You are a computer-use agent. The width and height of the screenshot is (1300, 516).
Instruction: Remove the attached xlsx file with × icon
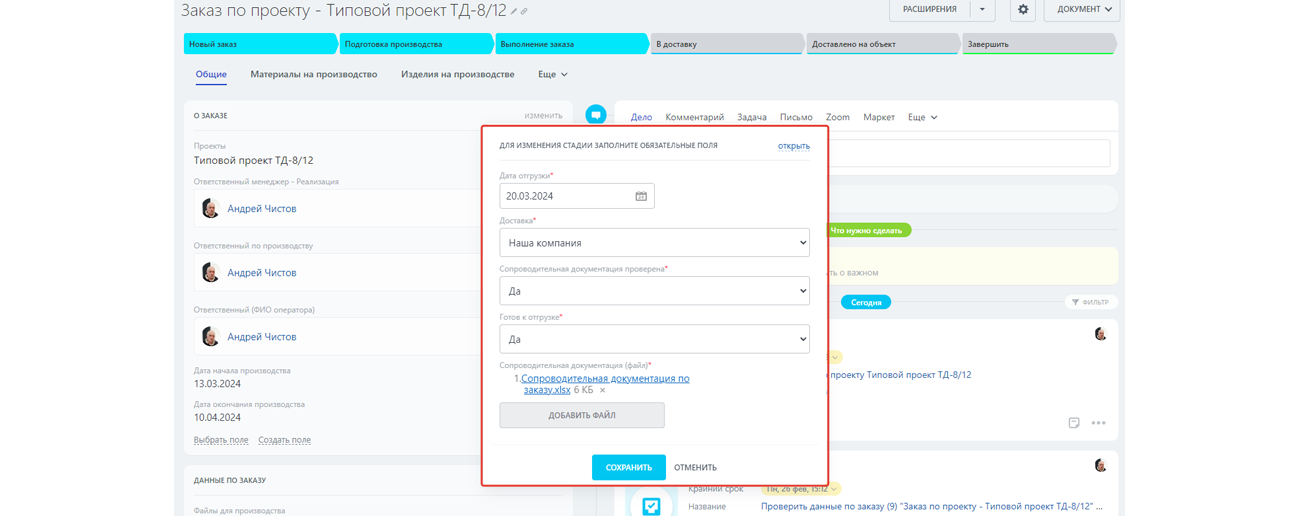[x=602, y=391]
